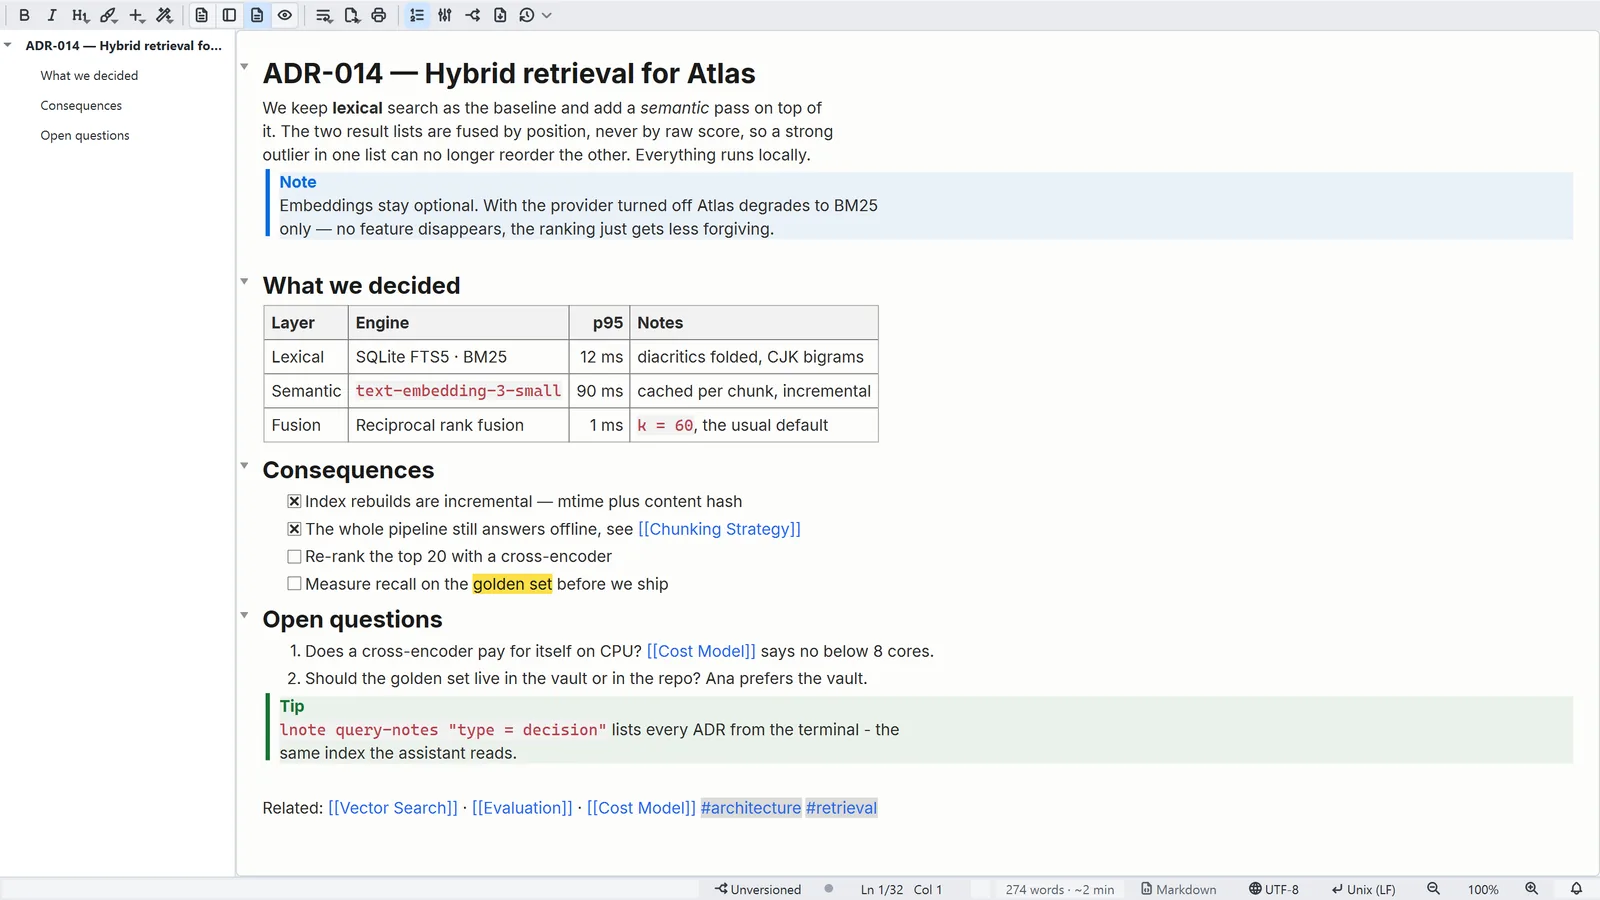
Task: Select the split side panel view icon
Action: 229,15
